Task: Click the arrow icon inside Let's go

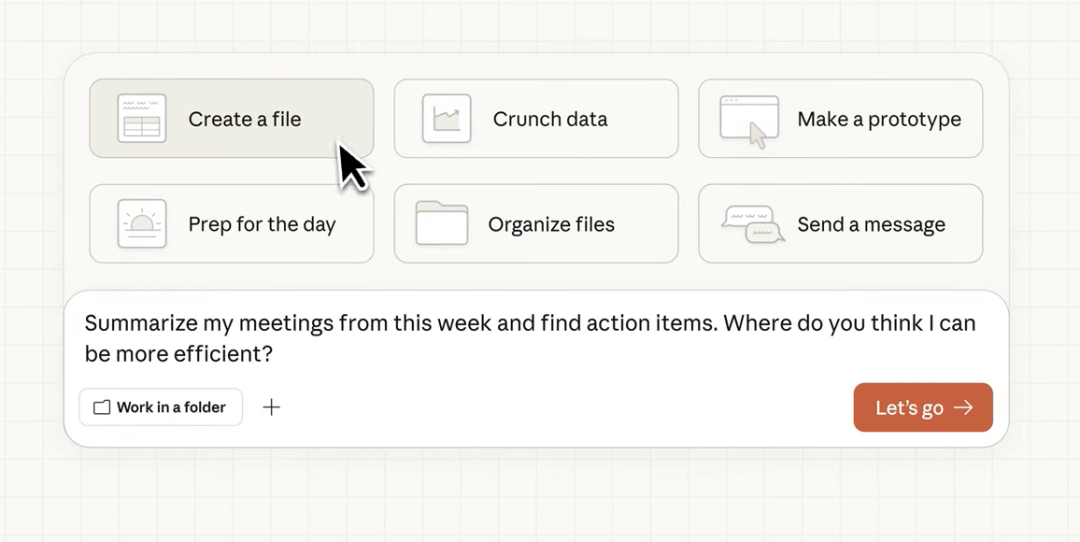Action: [x=963, y=407]
